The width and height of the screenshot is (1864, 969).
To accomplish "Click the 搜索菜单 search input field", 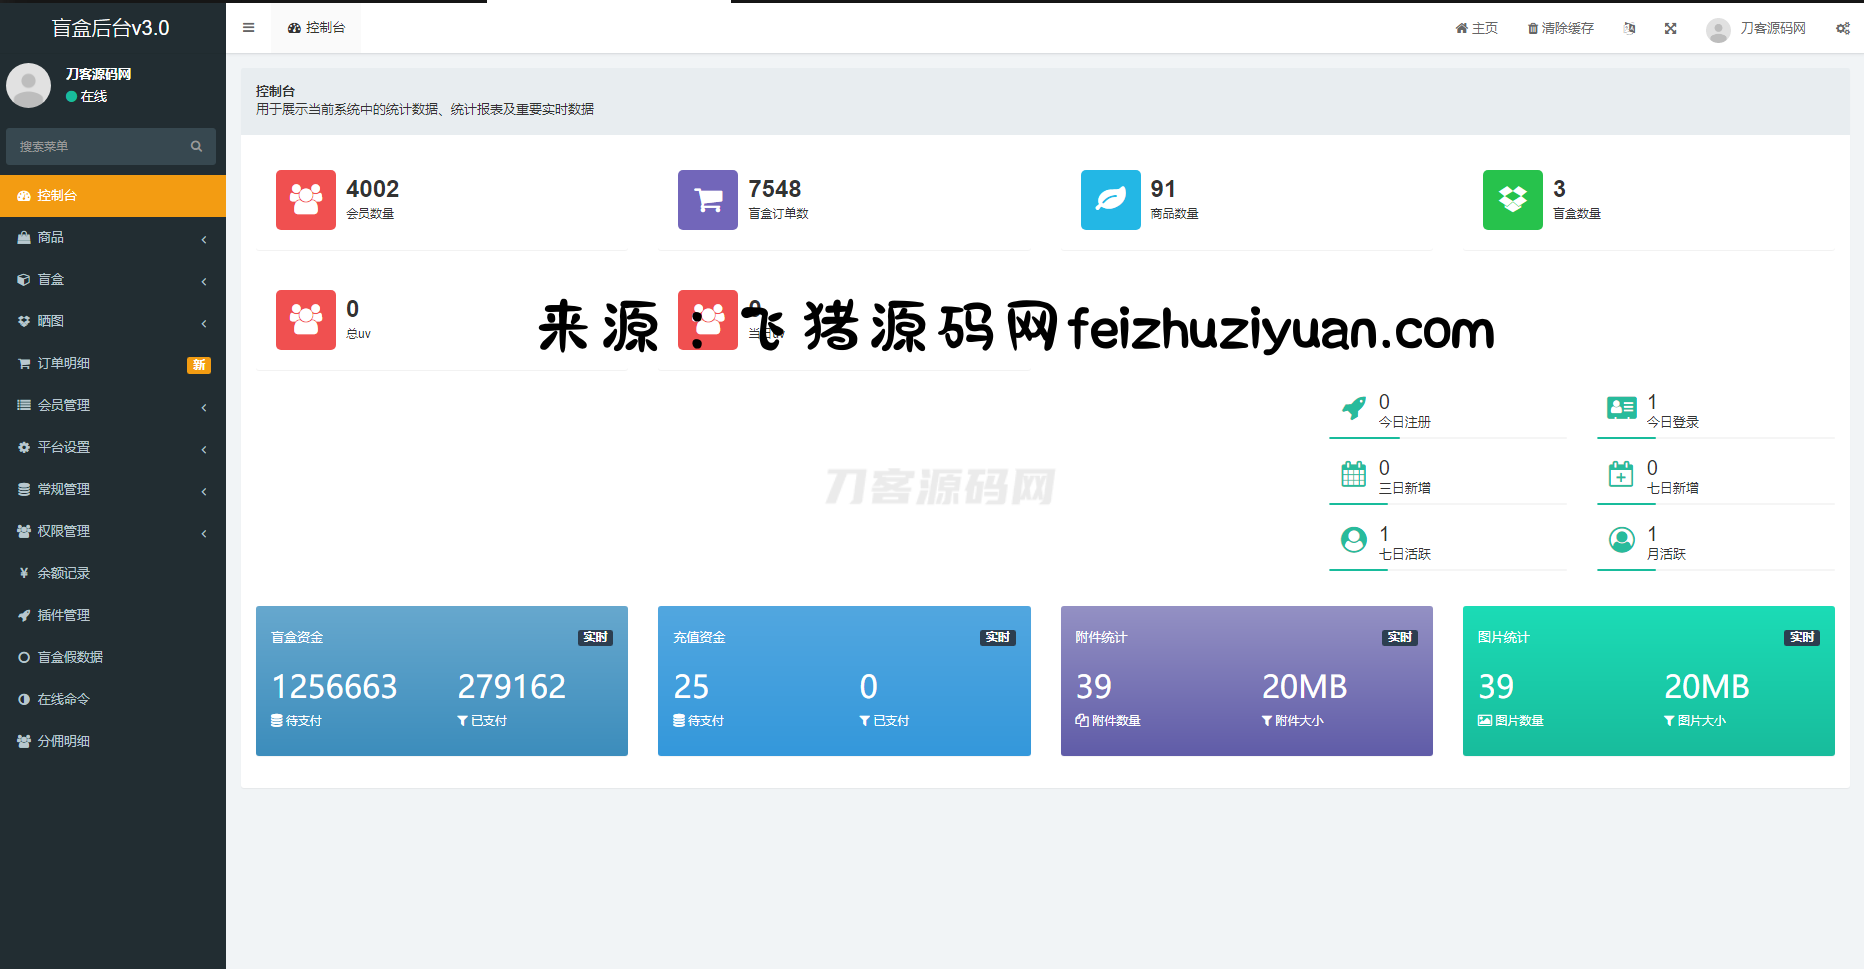I will point(100,147).
